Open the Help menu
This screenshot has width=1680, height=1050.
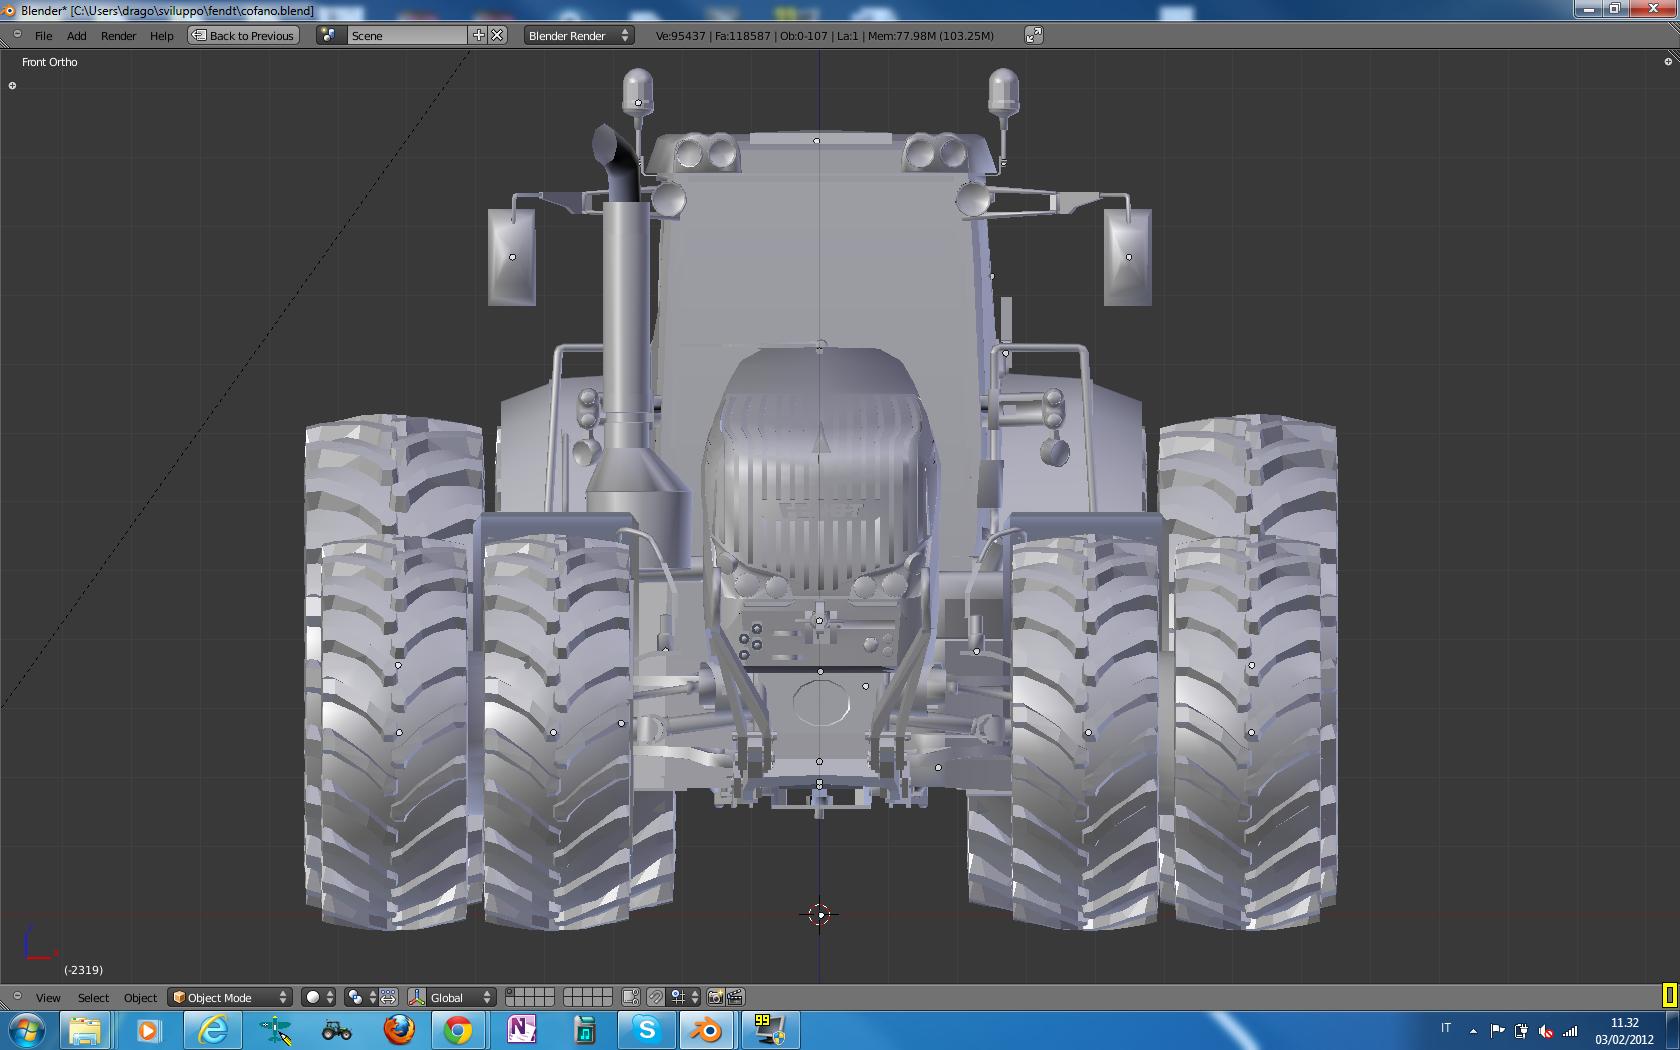tap(161, 35)
